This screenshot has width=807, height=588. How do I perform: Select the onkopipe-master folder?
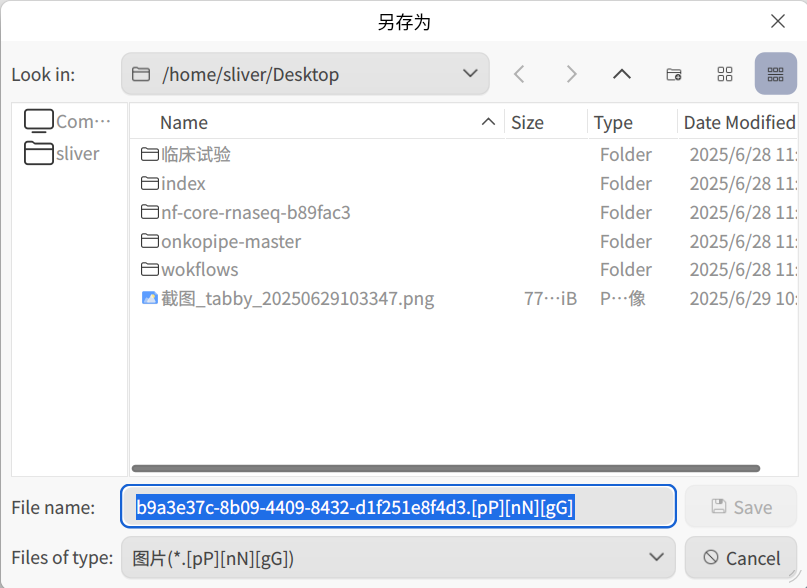coord(220,241)
